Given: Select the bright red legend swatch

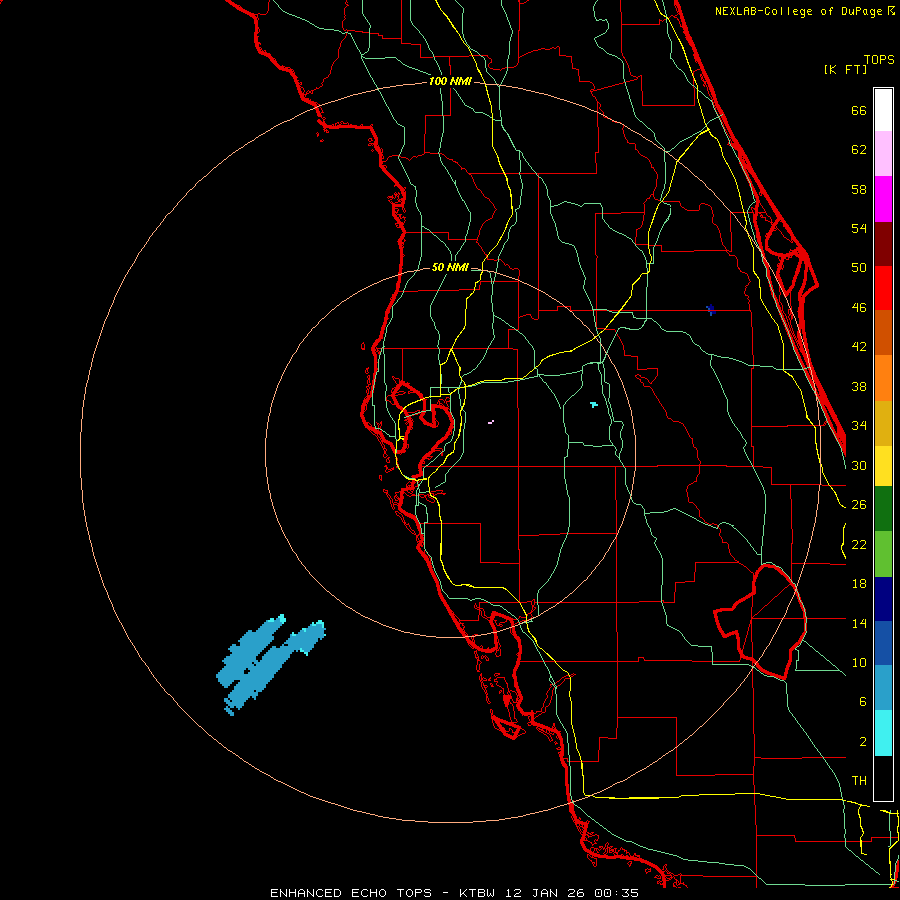Looking at the screenshot, I should pyautogui.click(x=883, y=288).
